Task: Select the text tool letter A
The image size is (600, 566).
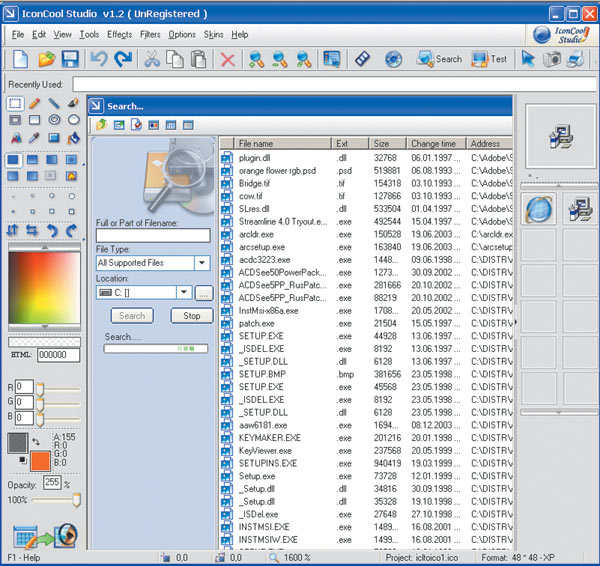Action: (16, 138)
